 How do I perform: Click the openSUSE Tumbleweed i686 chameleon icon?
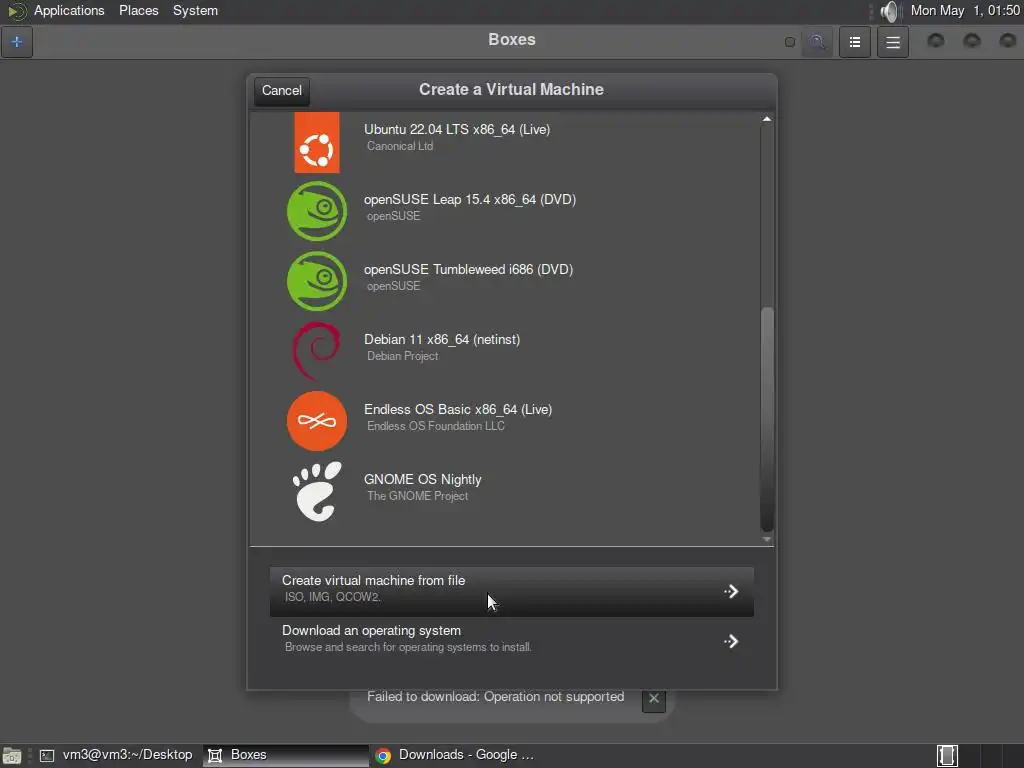tap(317, 281)
